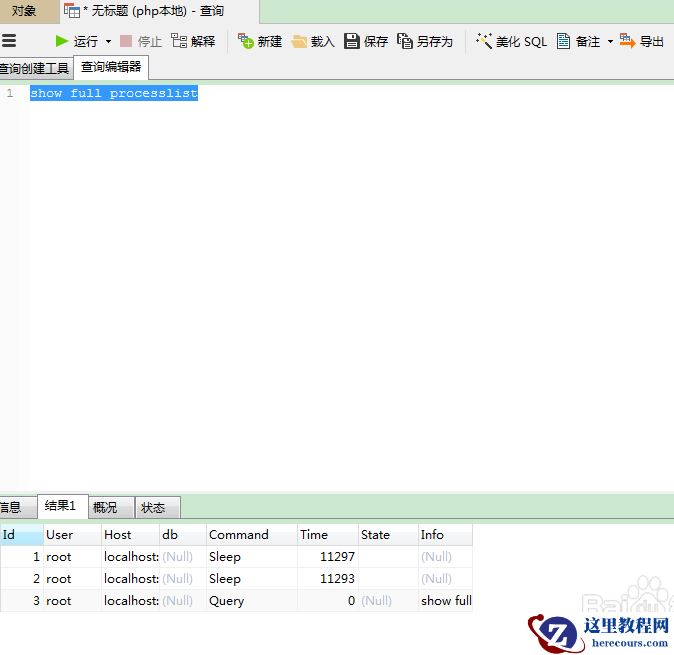This screenshot has width=674, height=655.
Task: Click the Notes (备注) icon
Action: [563, 41]
